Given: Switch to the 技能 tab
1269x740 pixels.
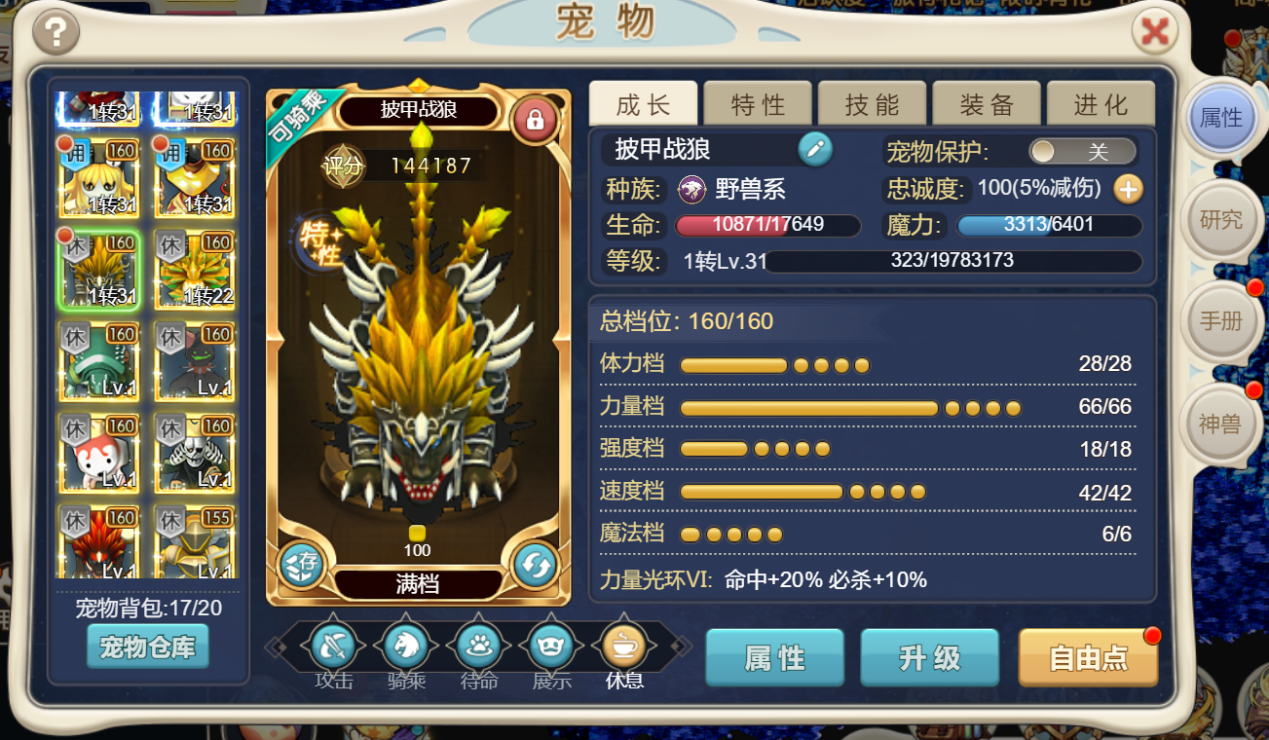Looking at the screenshot, I should [872, 104].
